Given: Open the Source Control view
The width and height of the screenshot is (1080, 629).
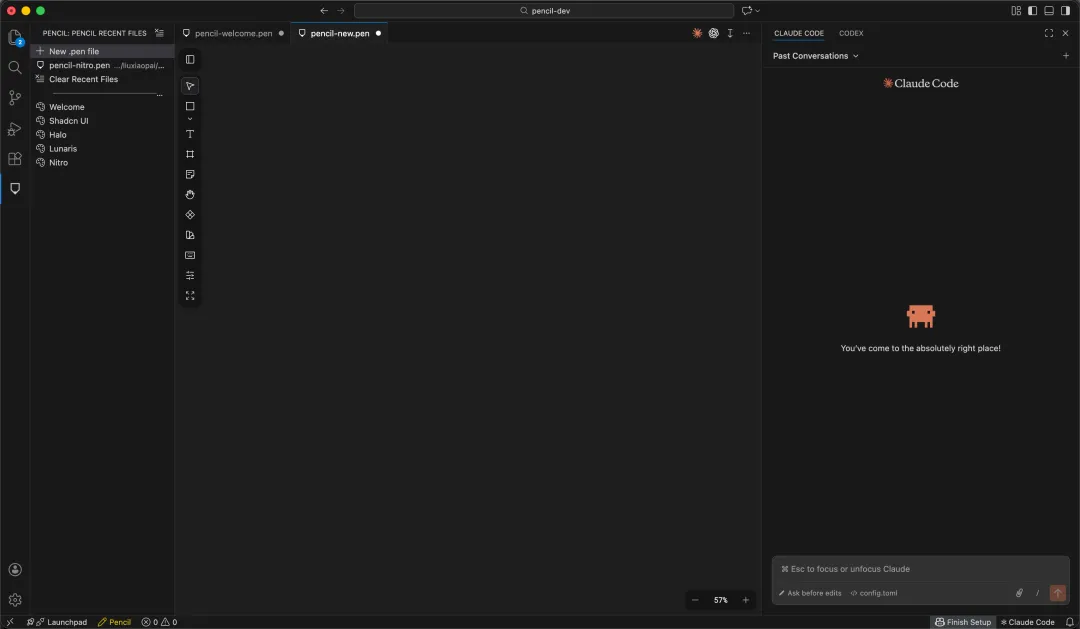Looking at the screenshot, I should tap(14, 98).
